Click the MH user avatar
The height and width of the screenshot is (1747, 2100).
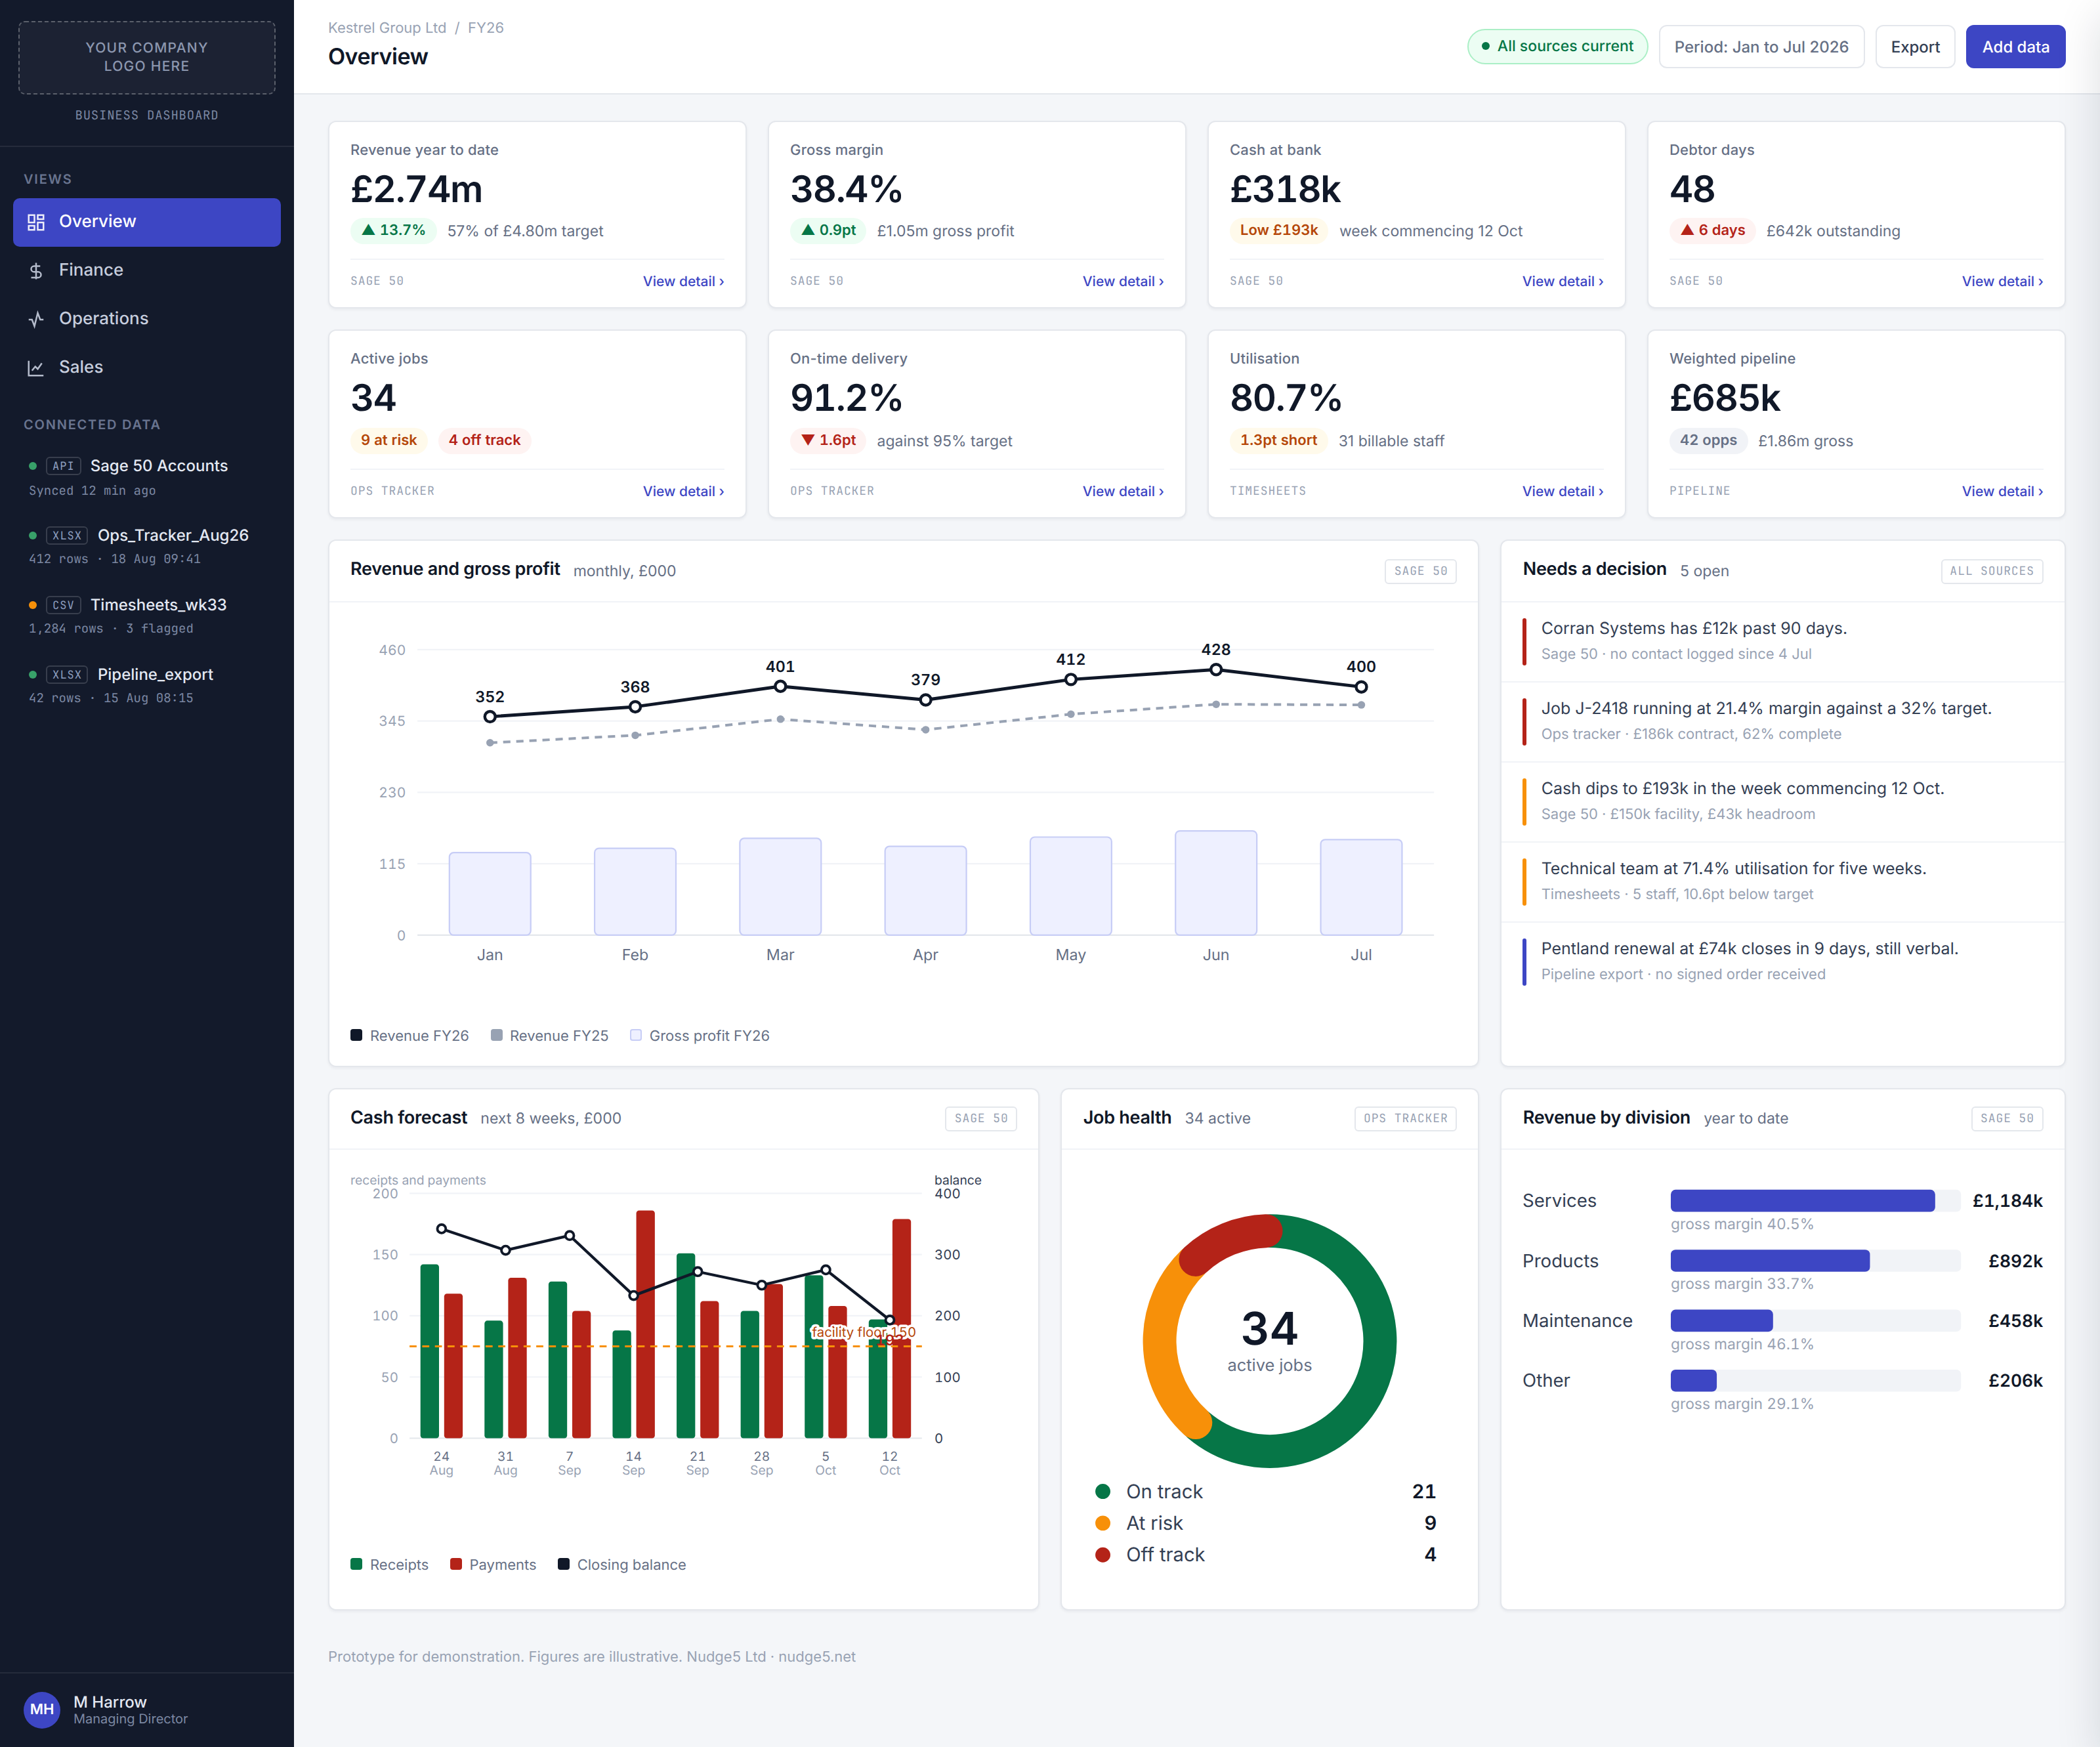coord(42,1709)
